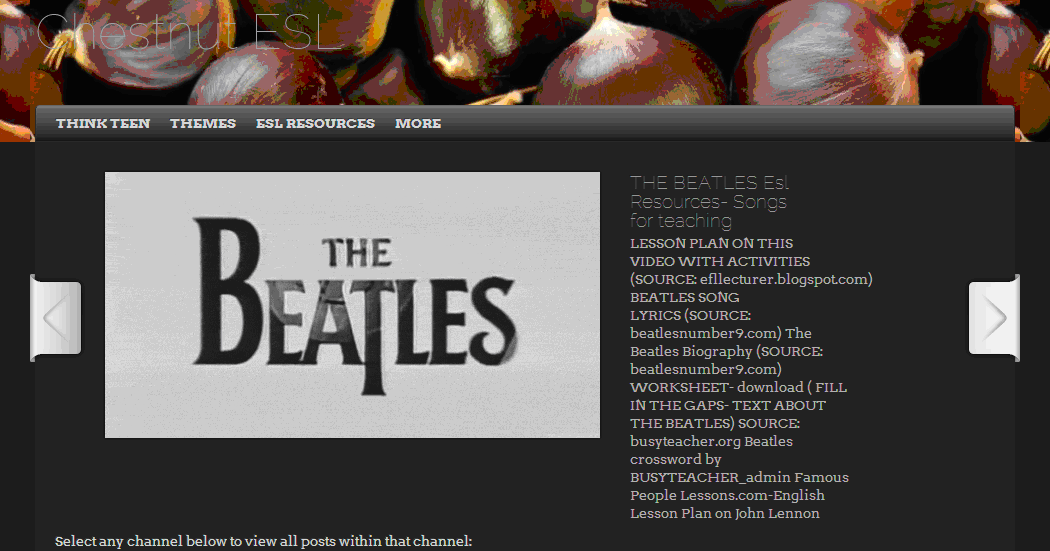
Task: Advance to the next slide with right arrow
Action: pos(994,318)
